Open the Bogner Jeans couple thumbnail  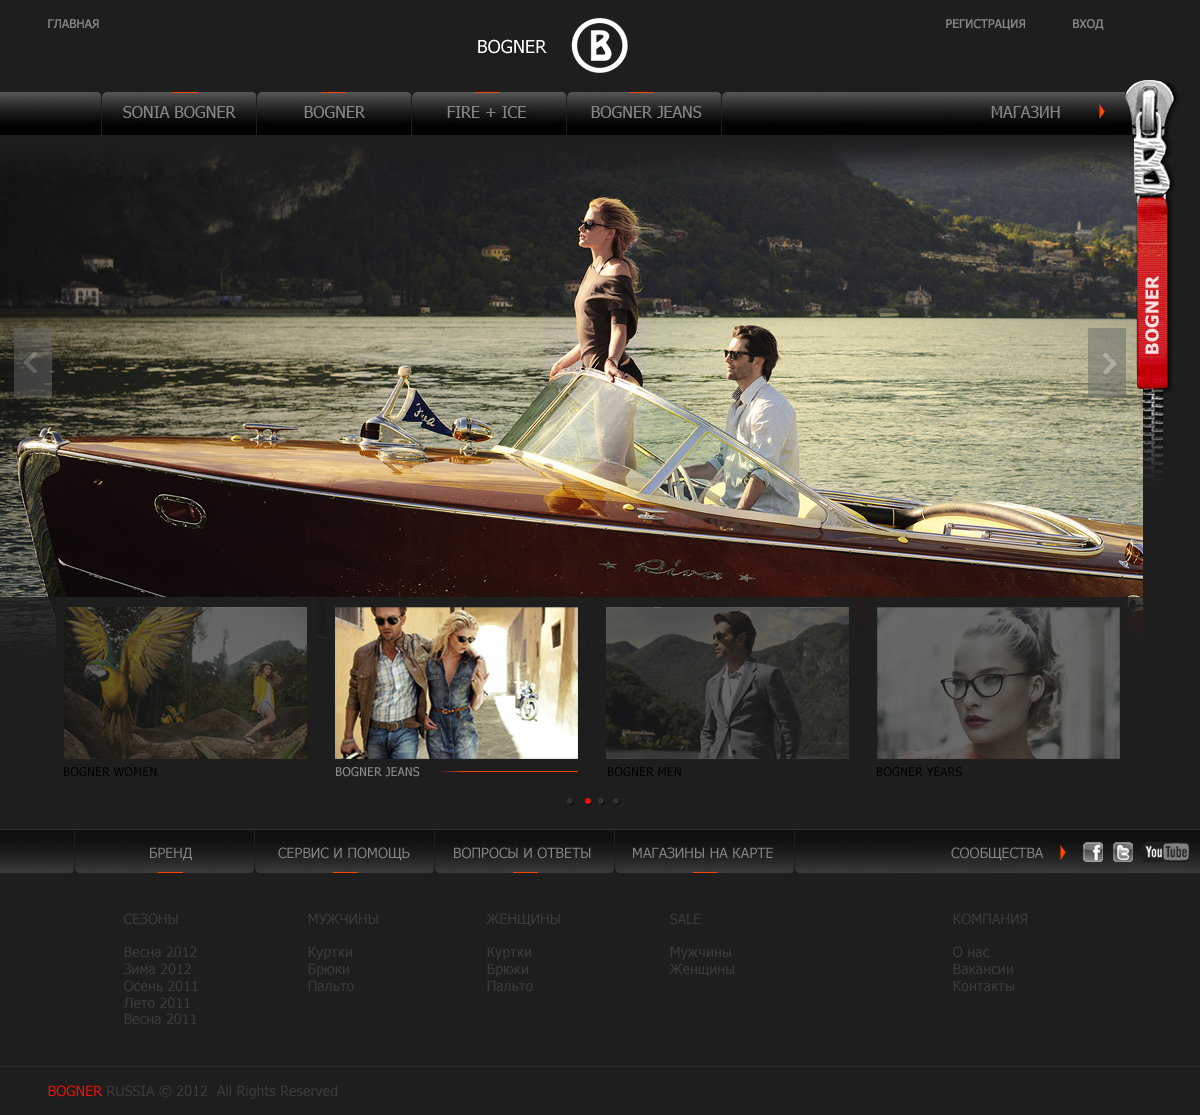[456, 683]
